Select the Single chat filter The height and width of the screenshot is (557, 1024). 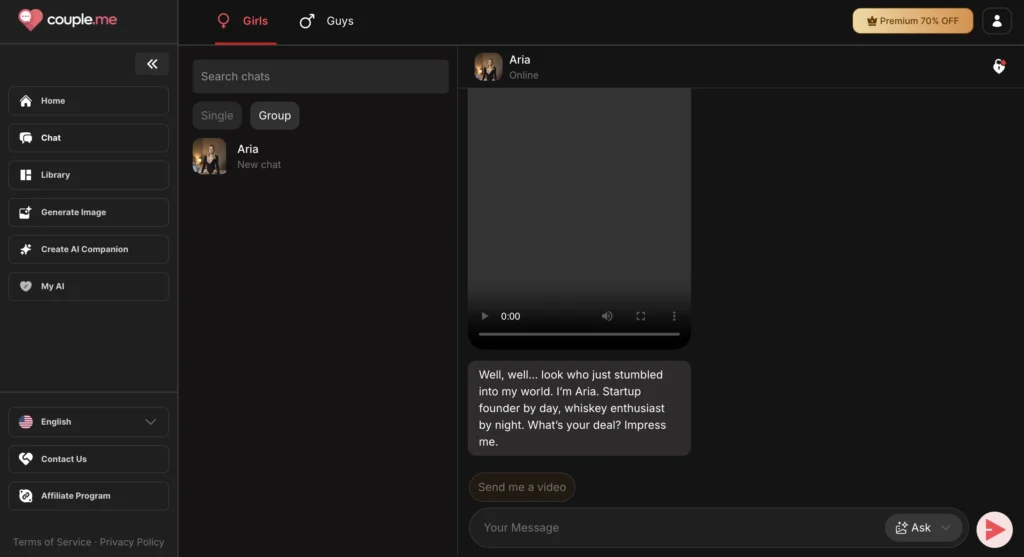[x=217, y=116]
